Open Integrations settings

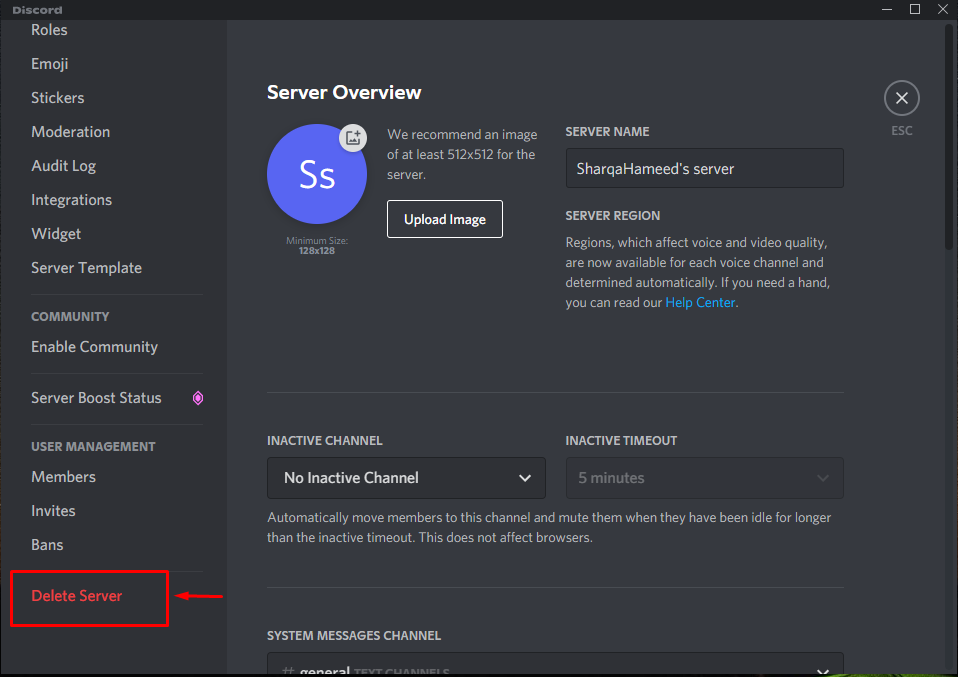pyautogui.click(x=72, y=200)
